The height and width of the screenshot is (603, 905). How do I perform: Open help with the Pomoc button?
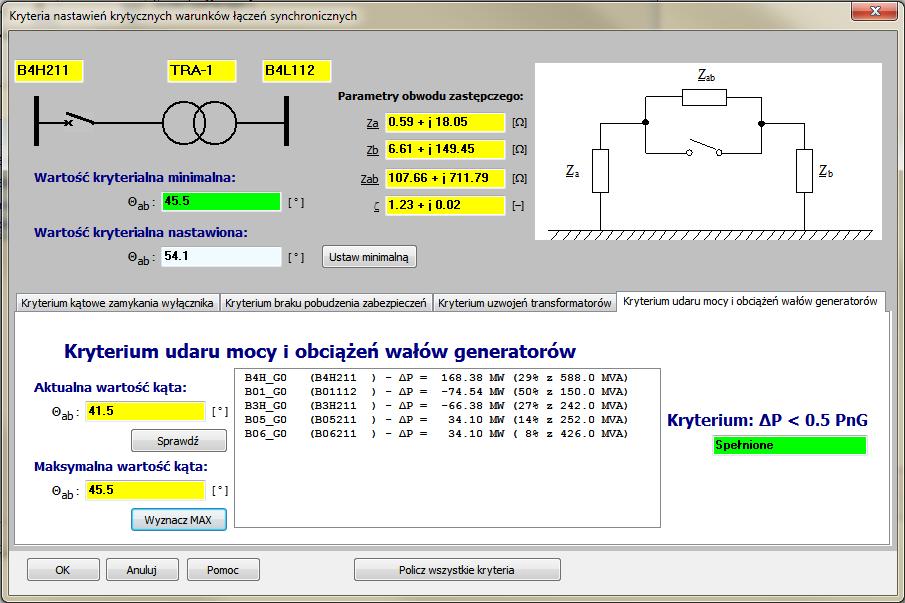223,570
